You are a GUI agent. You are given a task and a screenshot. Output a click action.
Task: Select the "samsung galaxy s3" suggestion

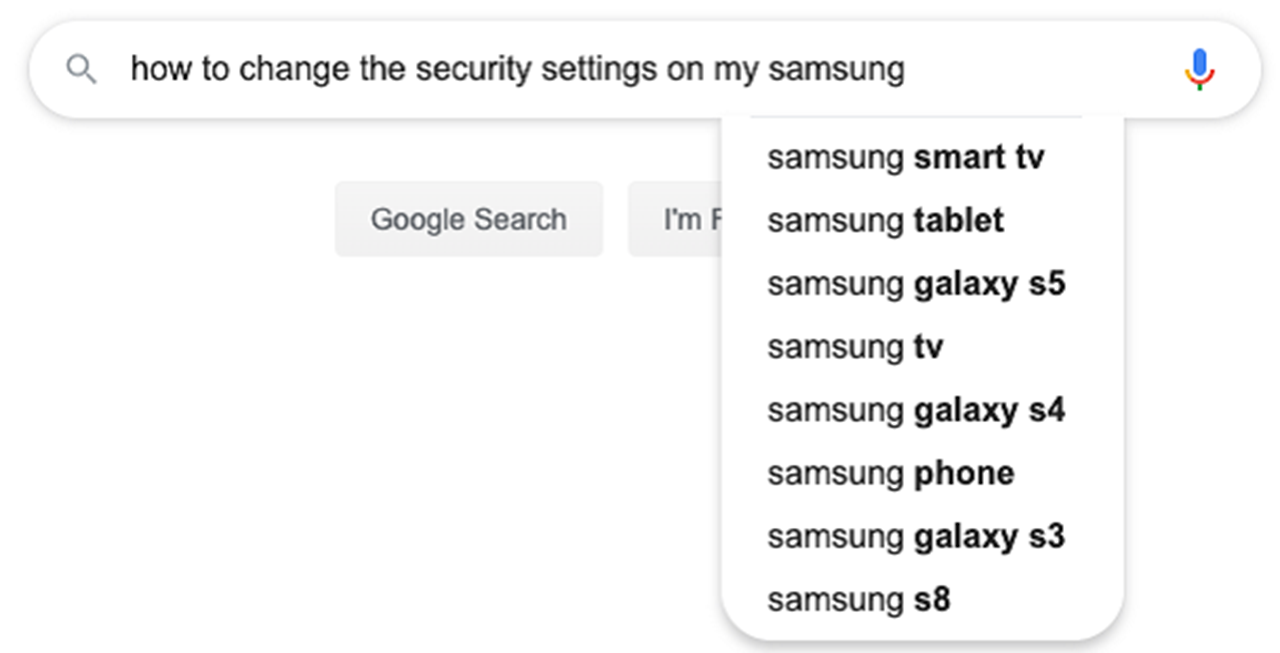[x=916, y=537]
